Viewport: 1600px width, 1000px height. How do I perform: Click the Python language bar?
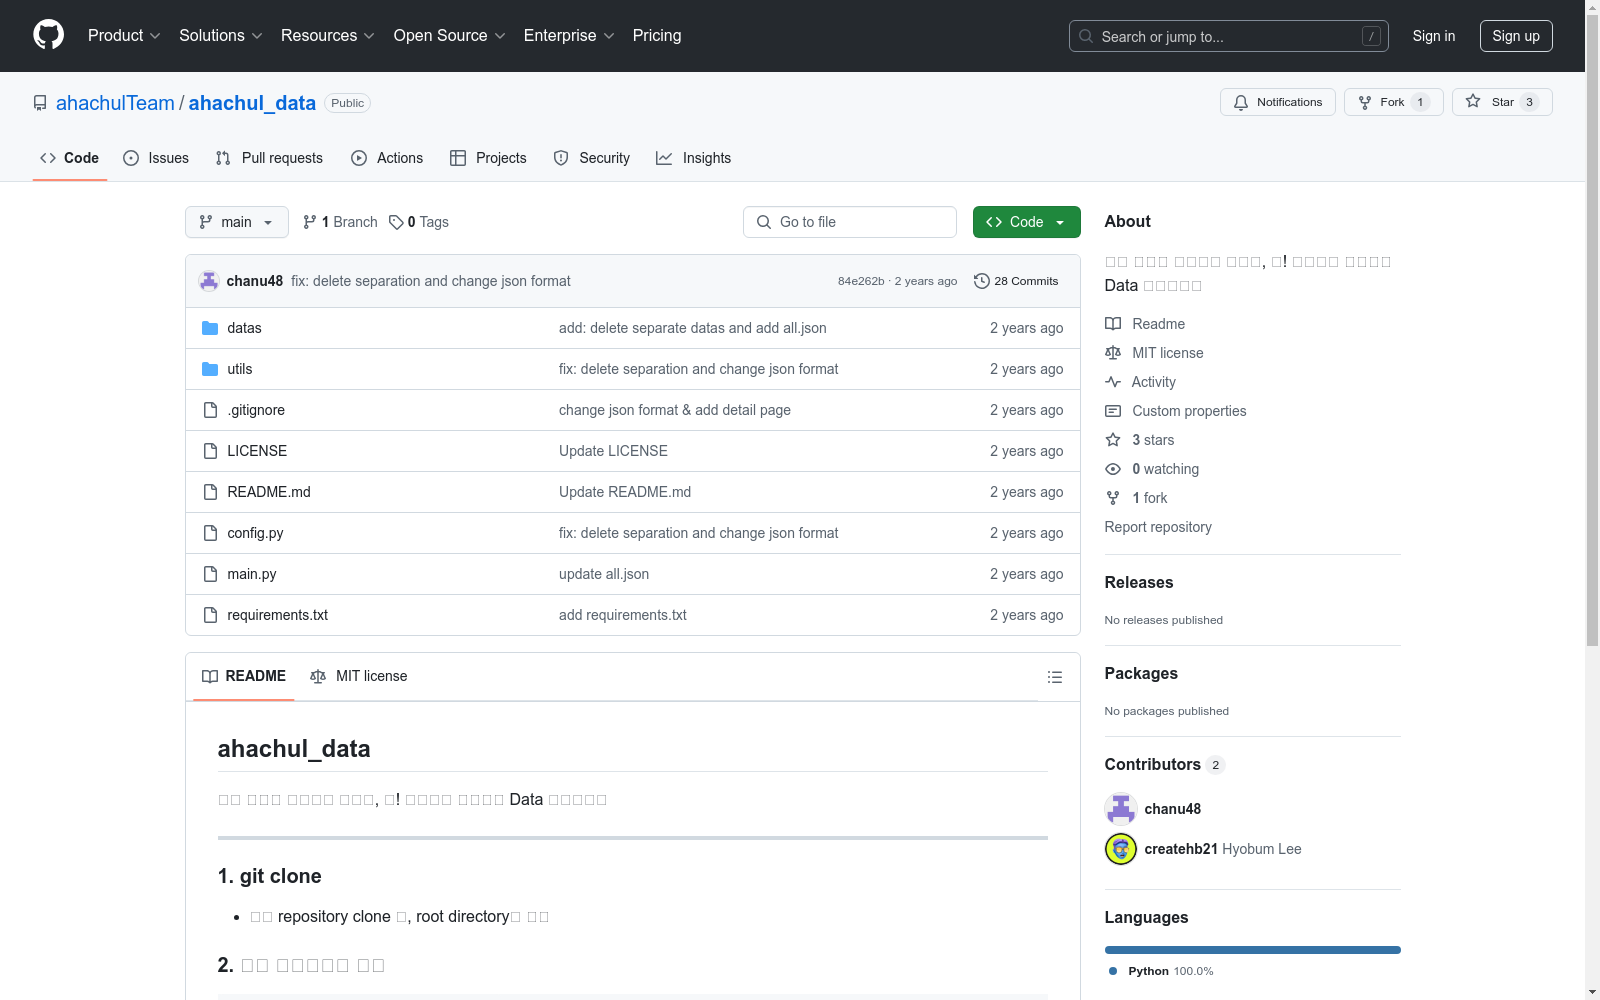(x=1253, y=950)
